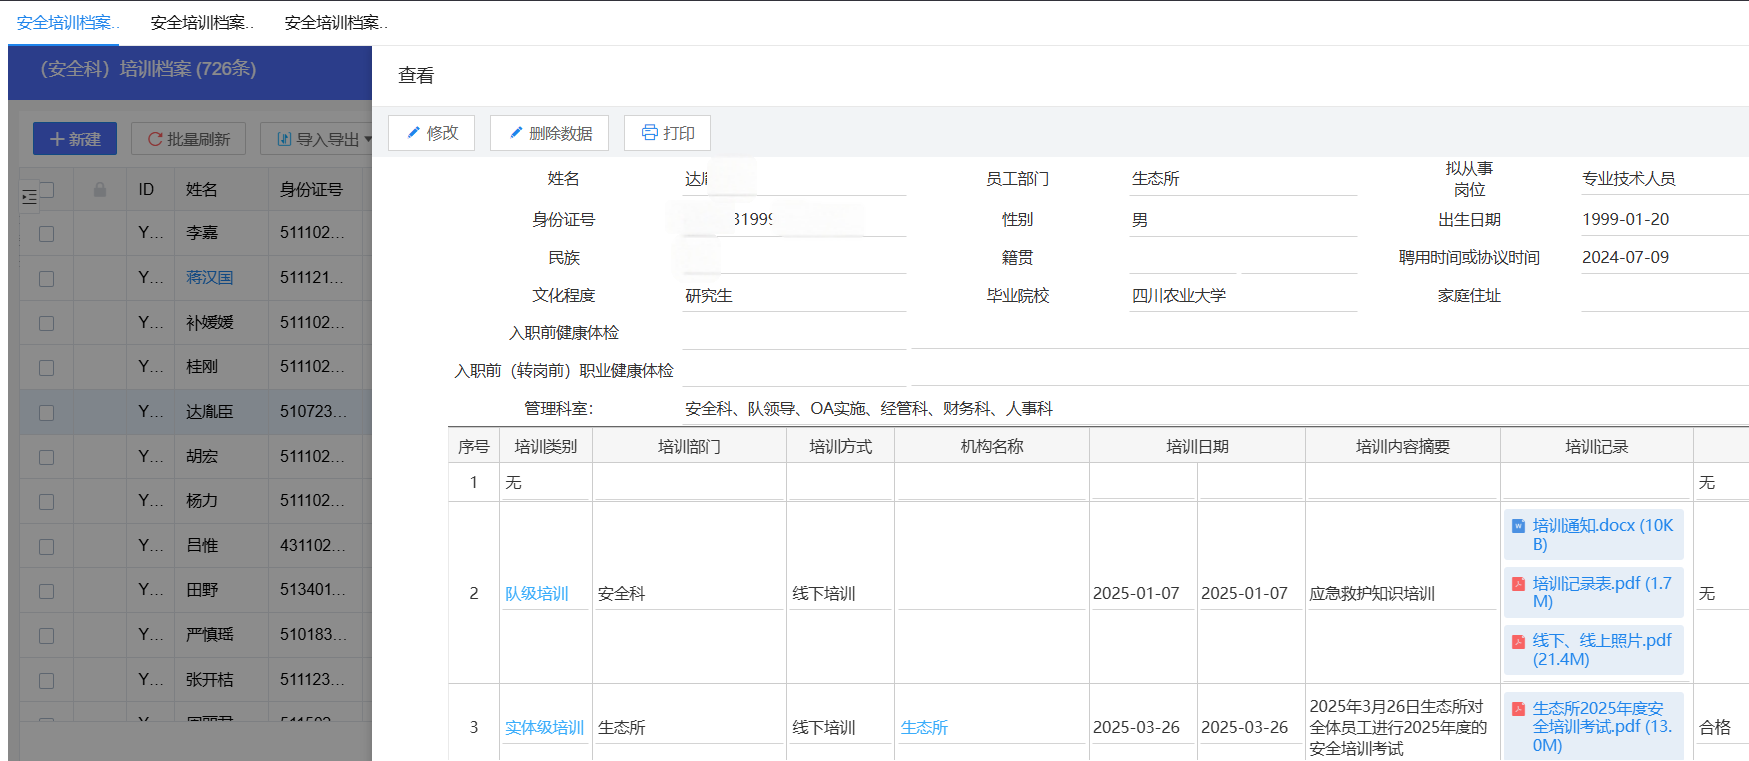Click the PDF icon of 生态所2025年度安全培训考试.pdf

click(1518, 709)
